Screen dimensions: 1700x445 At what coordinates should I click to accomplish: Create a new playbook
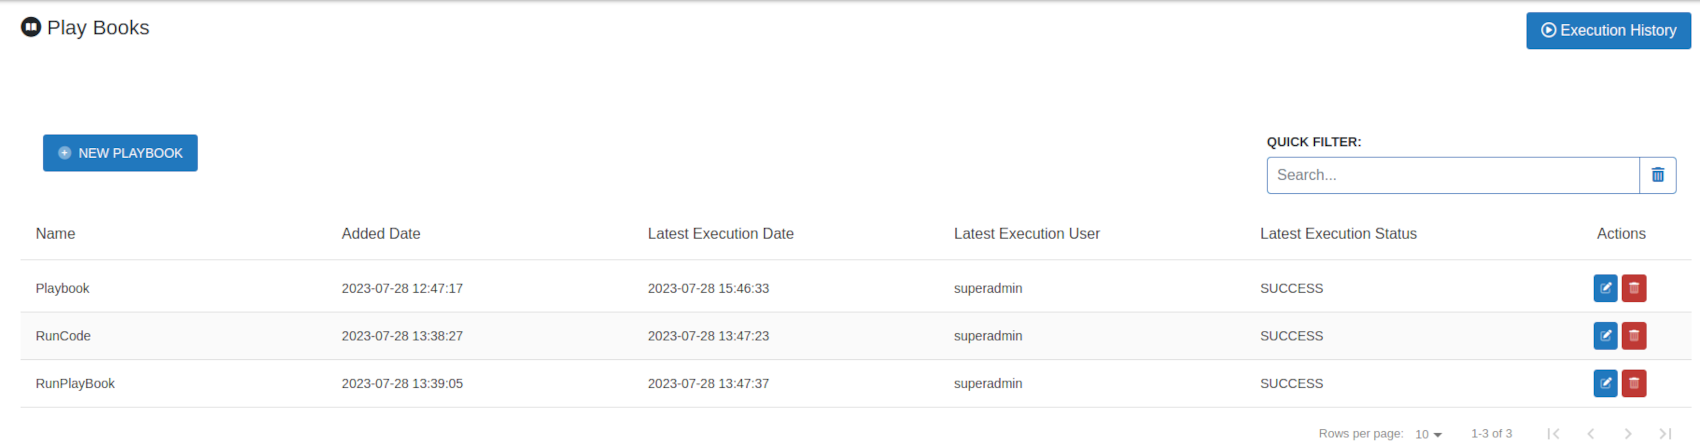click(120, 153)
